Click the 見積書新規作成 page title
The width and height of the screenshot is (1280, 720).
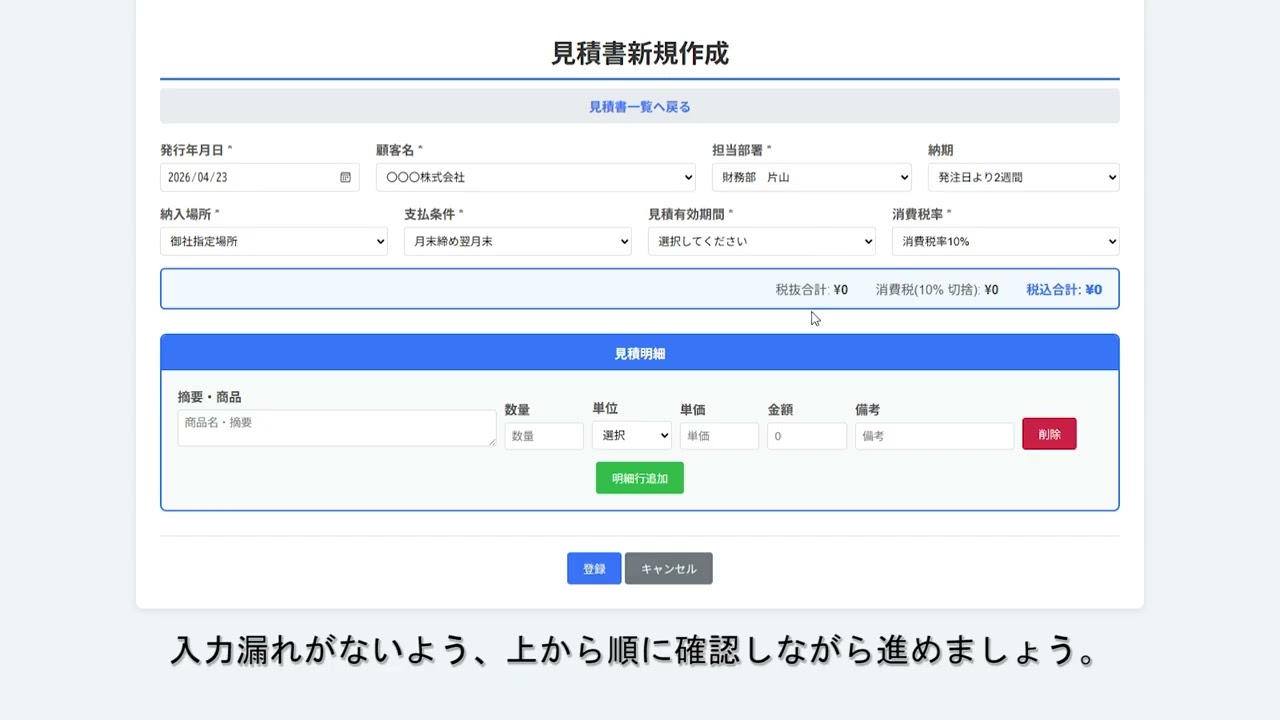[x=640, y=53]
